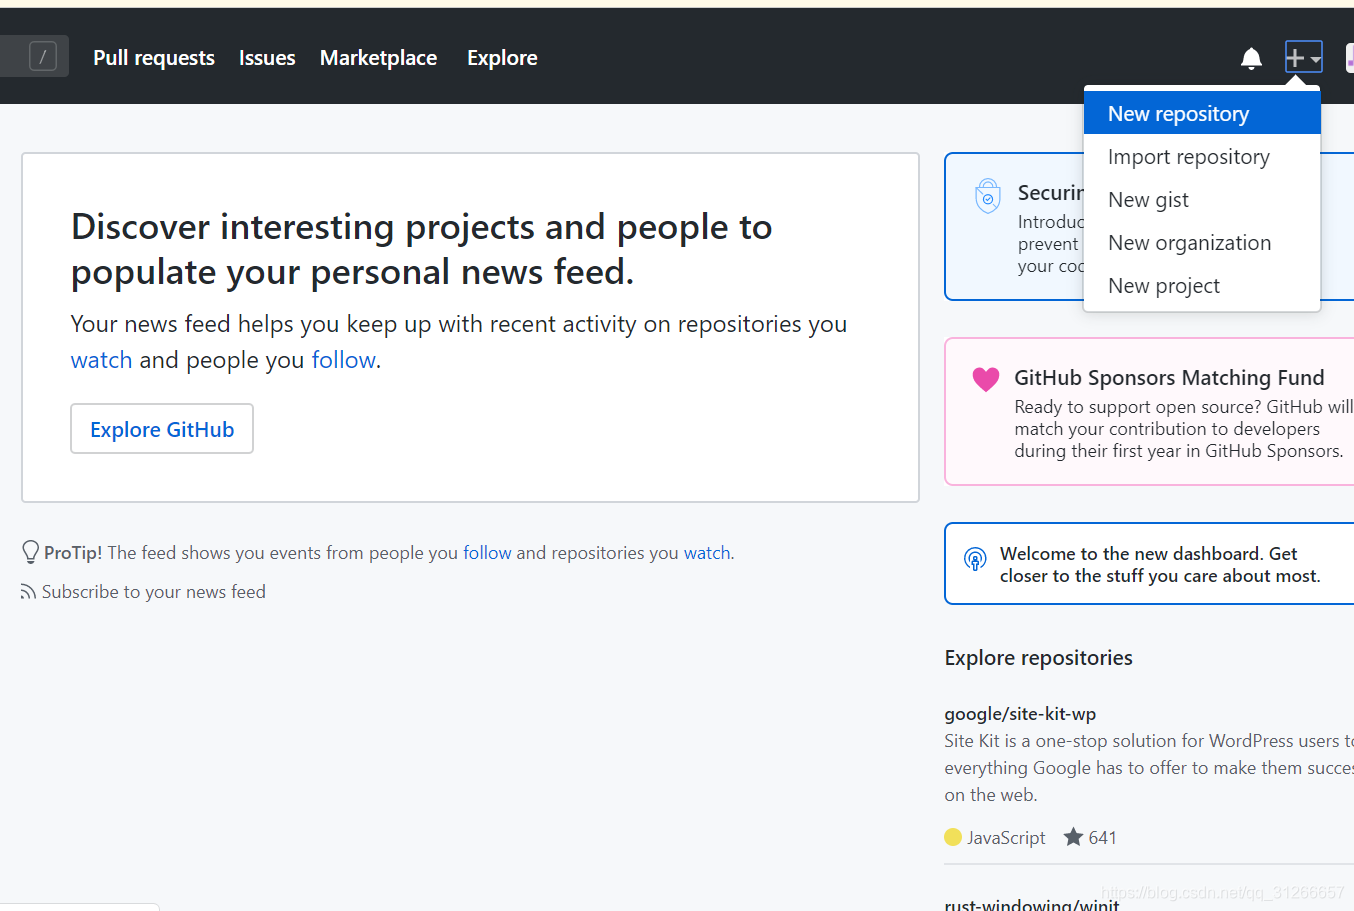Click 'Discover interesting projects' heading
1354x911 pixels.
[421, 249]
